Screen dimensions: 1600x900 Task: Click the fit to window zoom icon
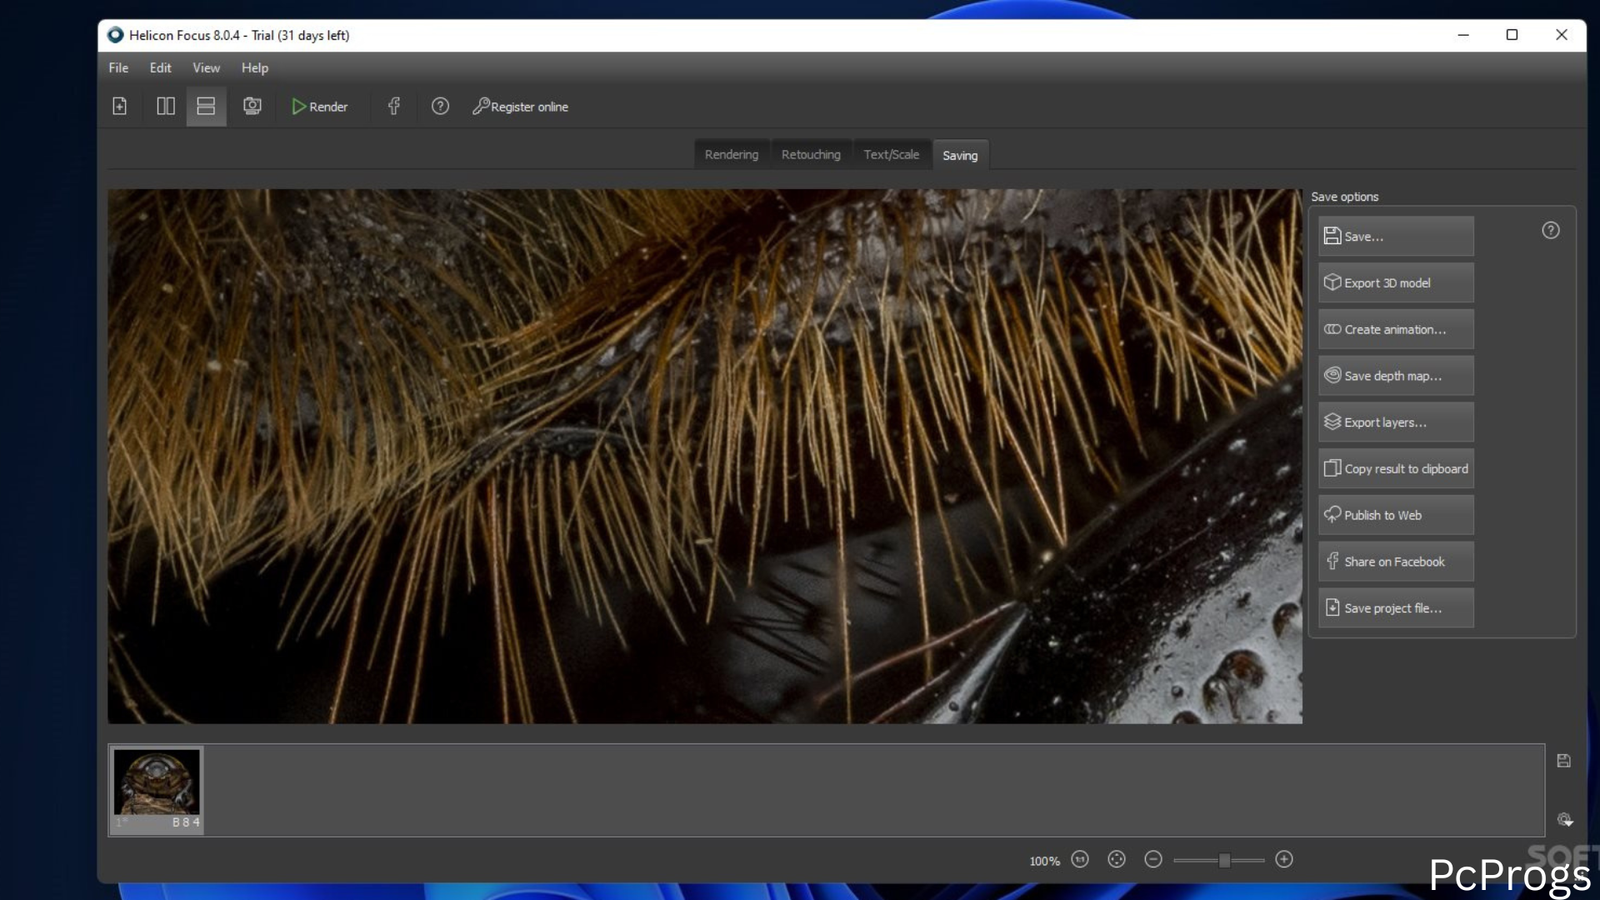pos(1117,860)
